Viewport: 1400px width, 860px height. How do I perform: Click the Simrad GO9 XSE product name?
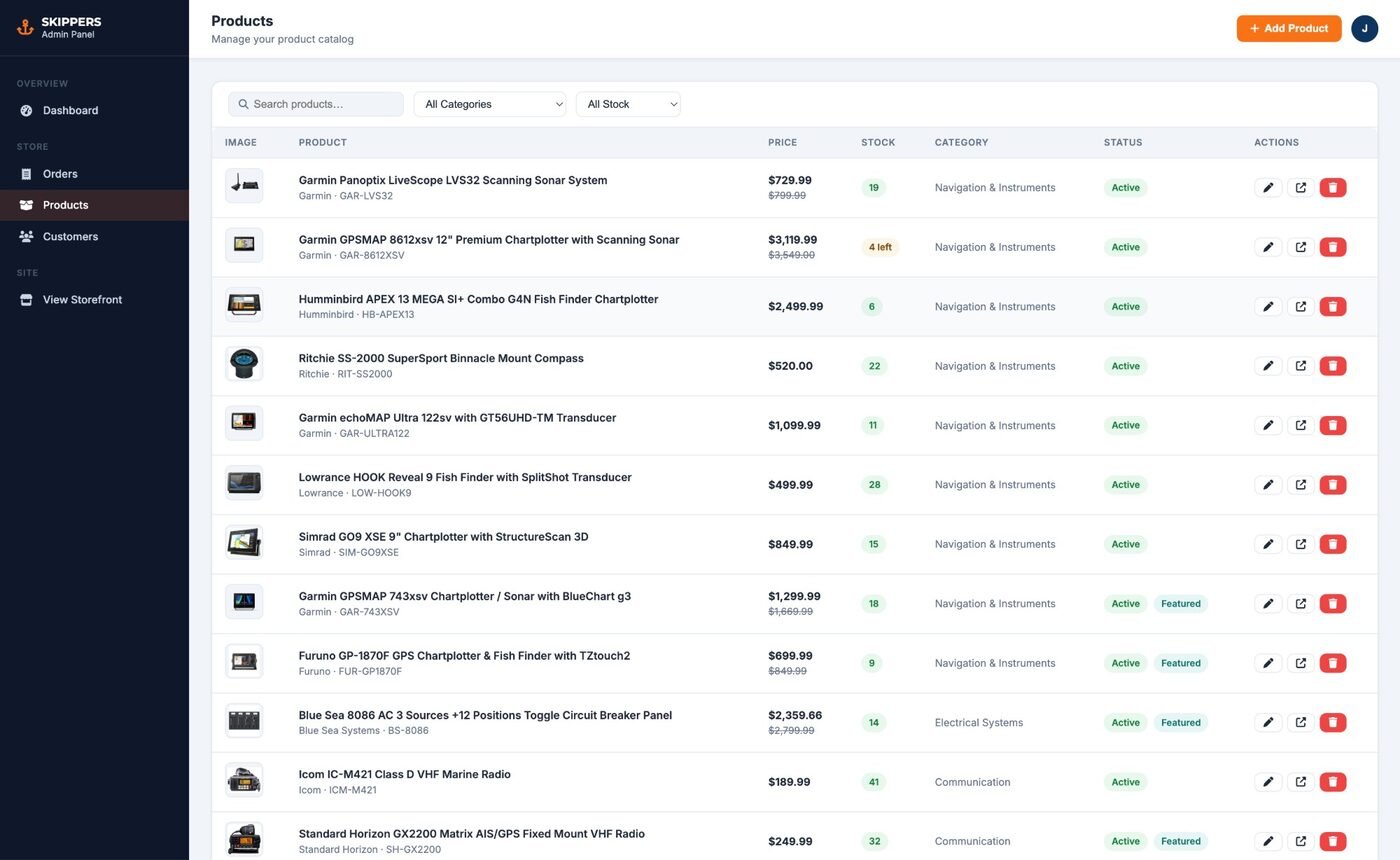pyautogui.click(x=443, y=537)
